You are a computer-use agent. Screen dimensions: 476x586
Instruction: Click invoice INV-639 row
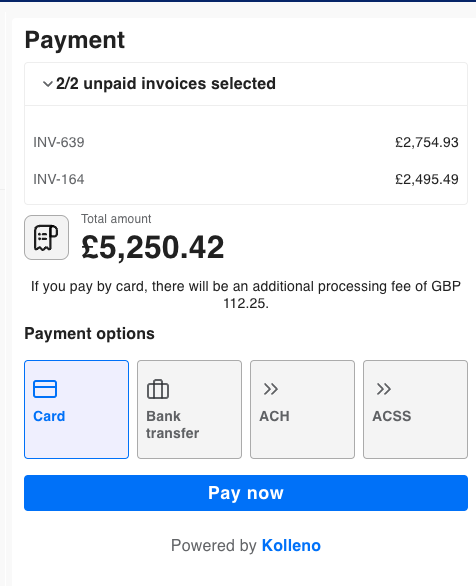point(246,142)
